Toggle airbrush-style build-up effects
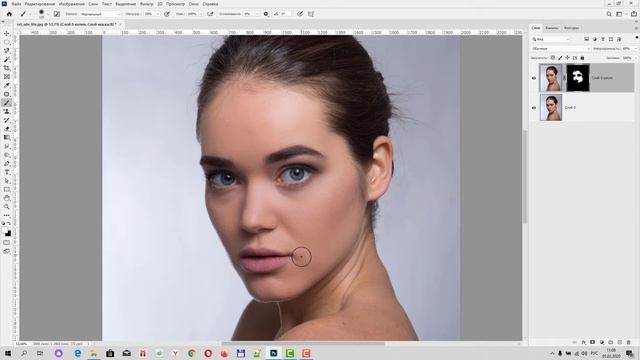640x360 pixels. tap(210, 14)
